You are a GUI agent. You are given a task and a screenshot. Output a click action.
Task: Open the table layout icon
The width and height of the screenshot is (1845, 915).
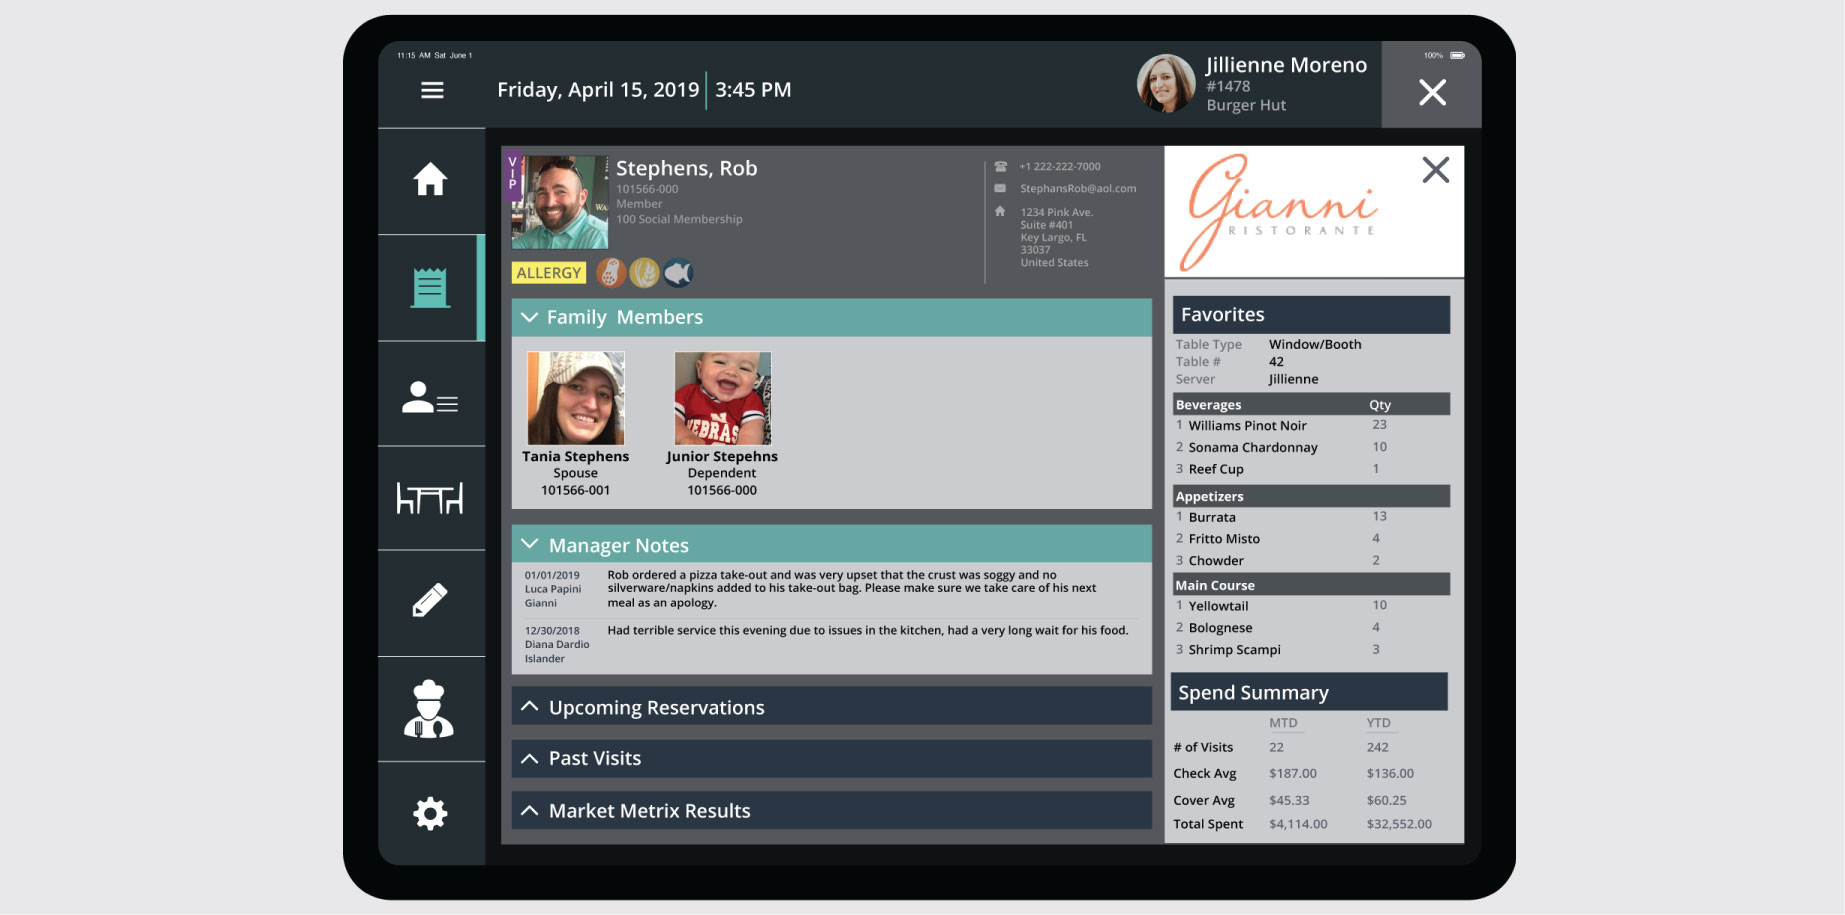(x=430, y=498)
